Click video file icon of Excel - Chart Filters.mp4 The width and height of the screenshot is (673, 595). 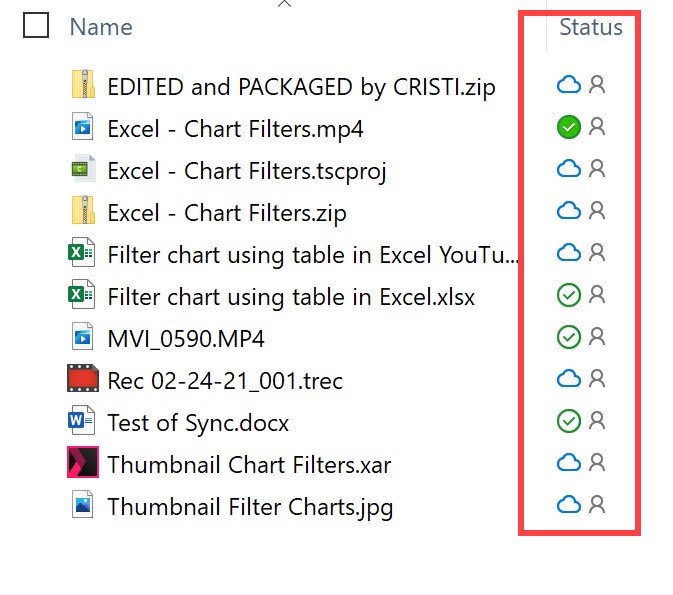[83, 126]
